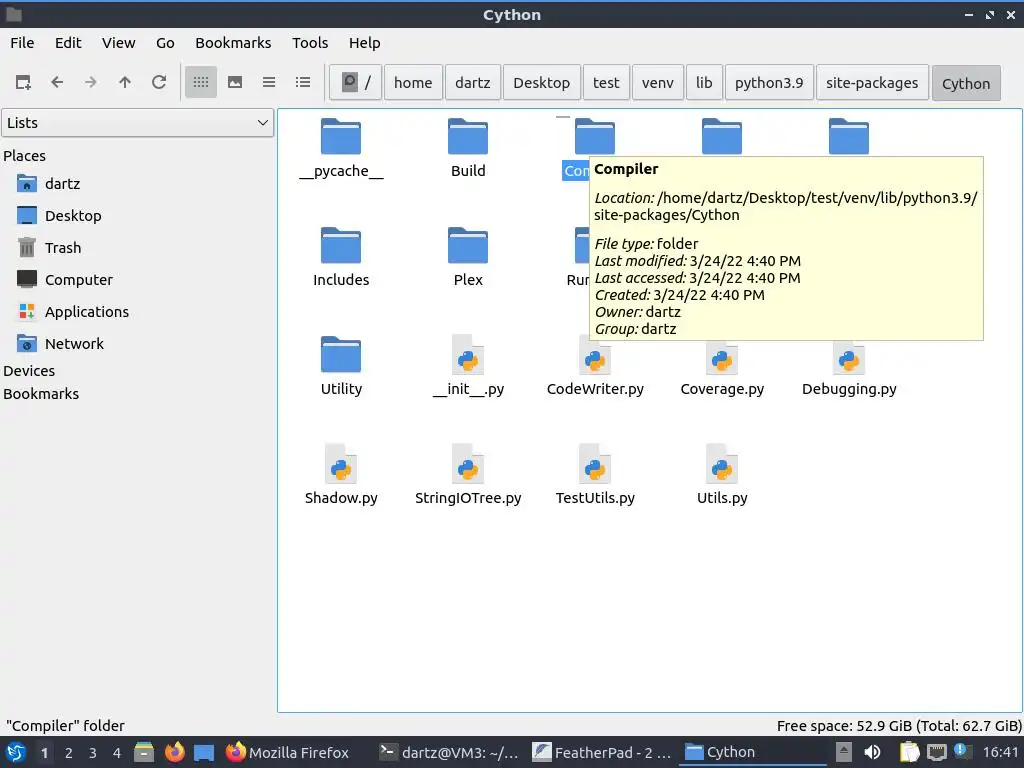Switch to compact list view mode
The width and height of the screenshot is (1024, 768).
[269, 82]
